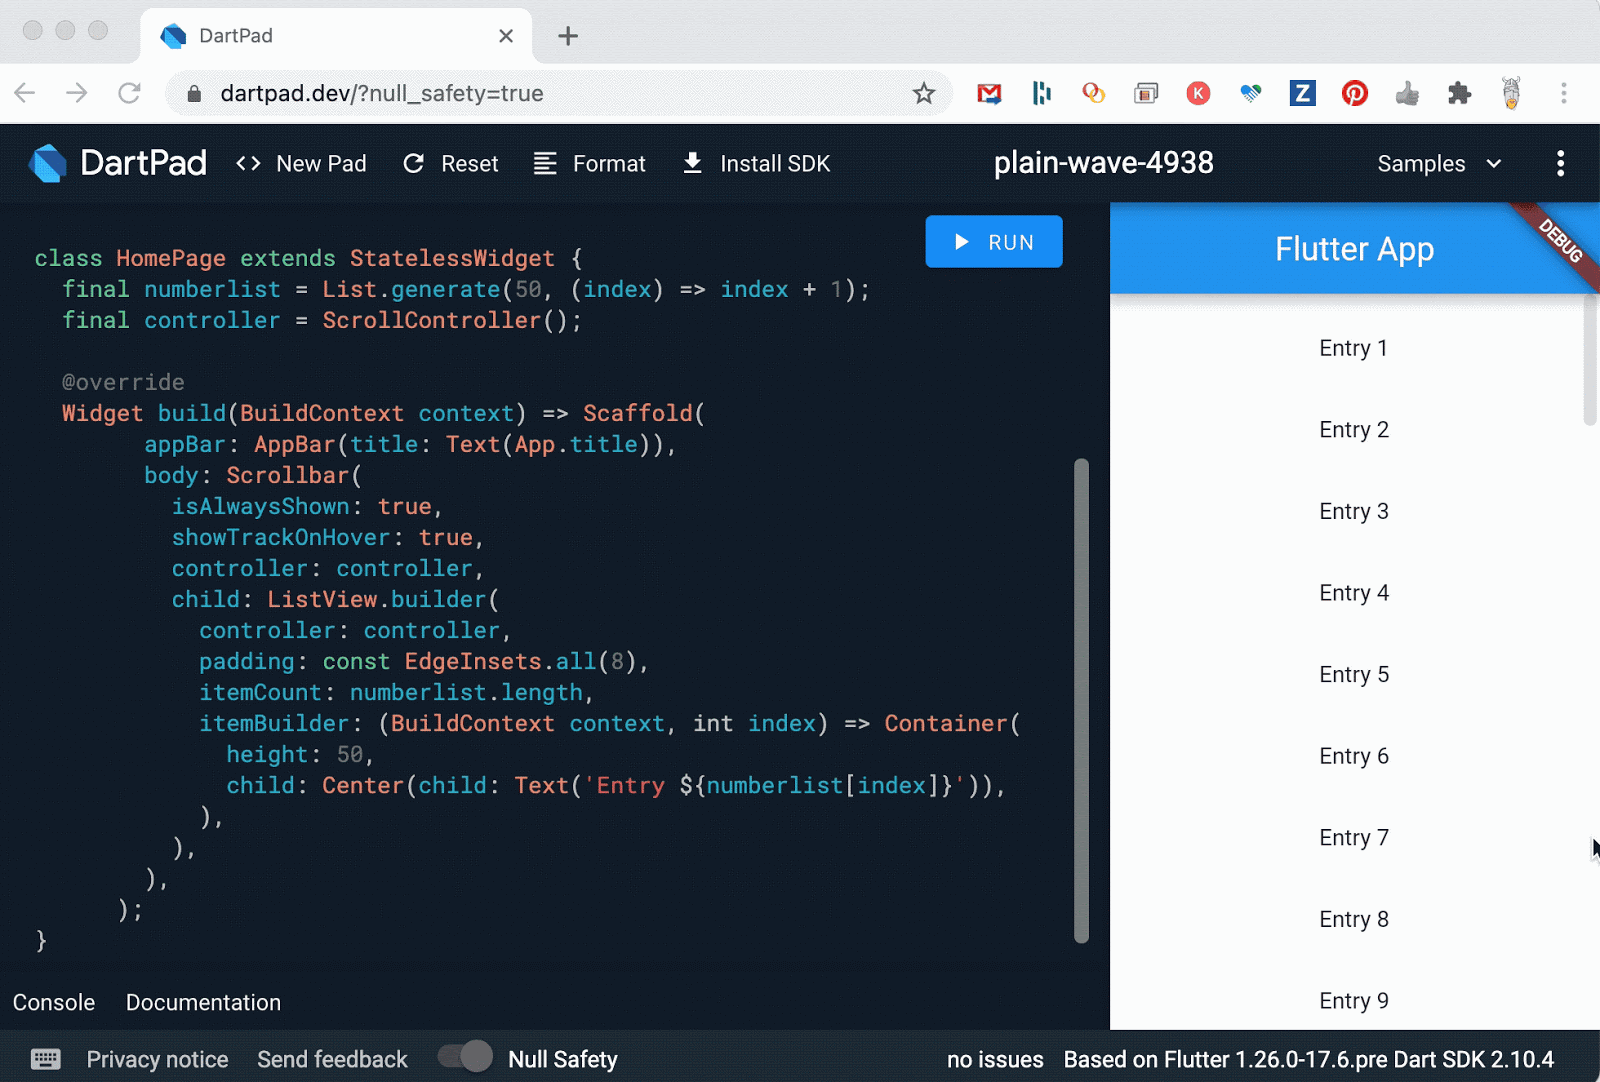Image resolution: width=1600 pixels, height=1082 pixels.
Task: Open the Samples dropdown
Action: [1437, 163]
